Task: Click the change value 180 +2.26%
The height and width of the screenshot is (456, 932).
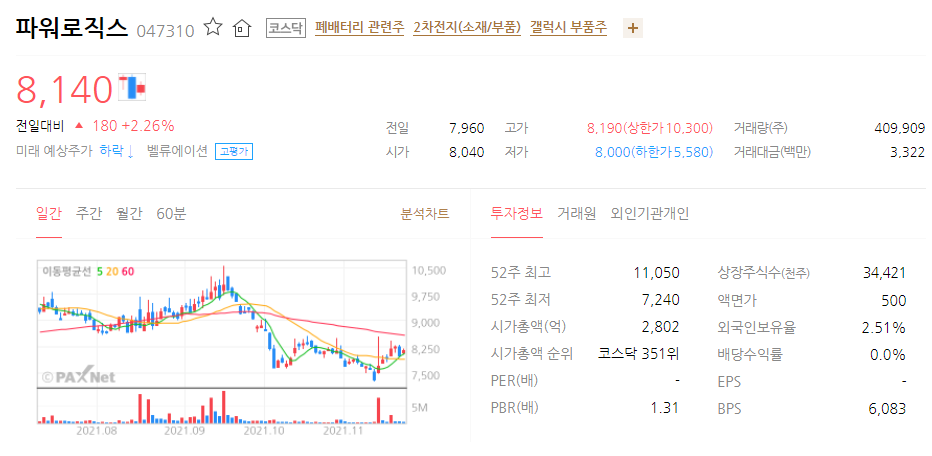Action: pyautogui.click(x=133, y=126)
